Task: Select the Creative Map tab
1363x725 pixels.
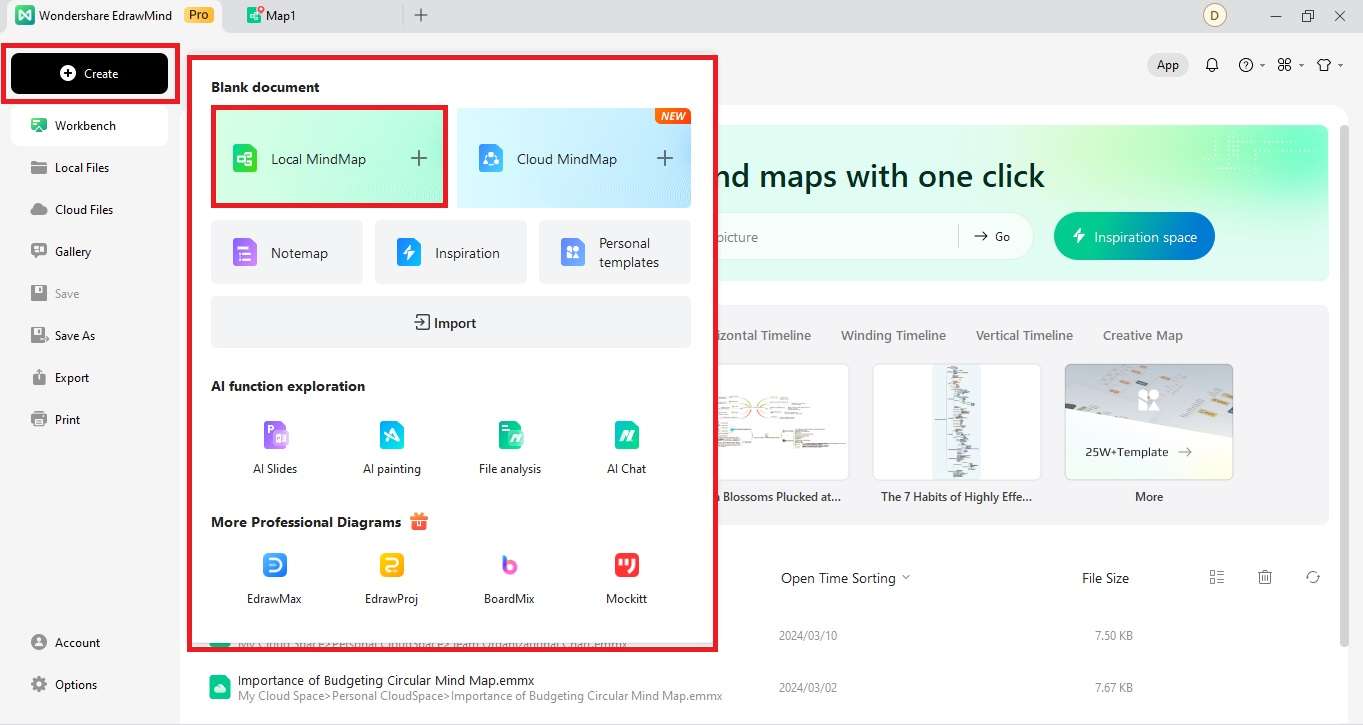Action: 1142,336
